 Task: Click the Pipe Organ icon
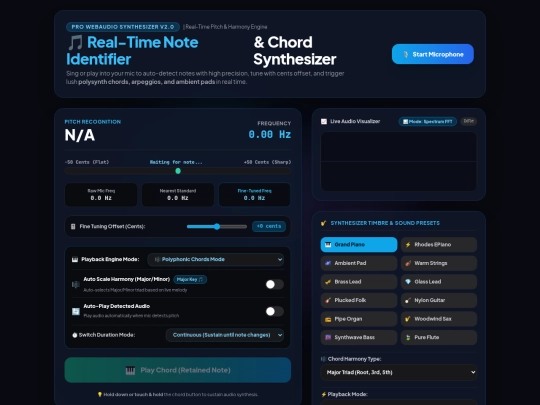coord(328,319)
